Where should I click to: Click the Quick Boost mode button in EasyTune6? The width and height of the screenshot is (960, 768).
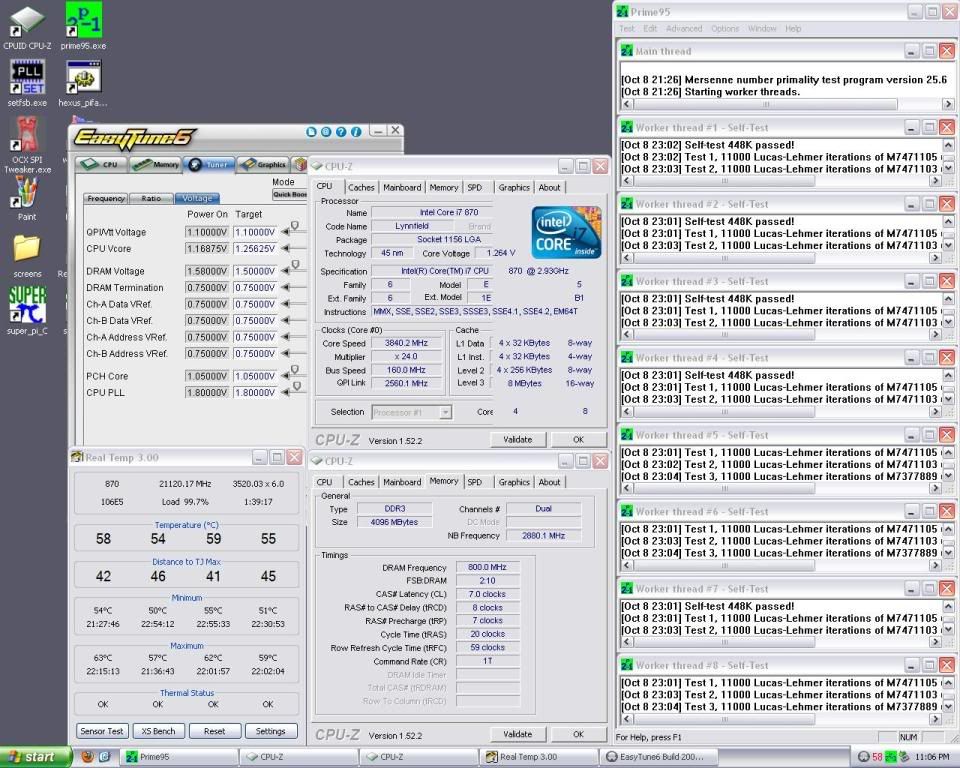290,195
